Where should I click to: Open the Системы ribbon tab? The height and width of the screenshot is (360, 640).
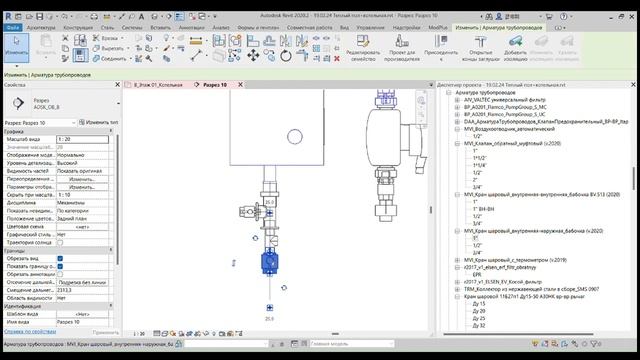click(x=132, y=28)
